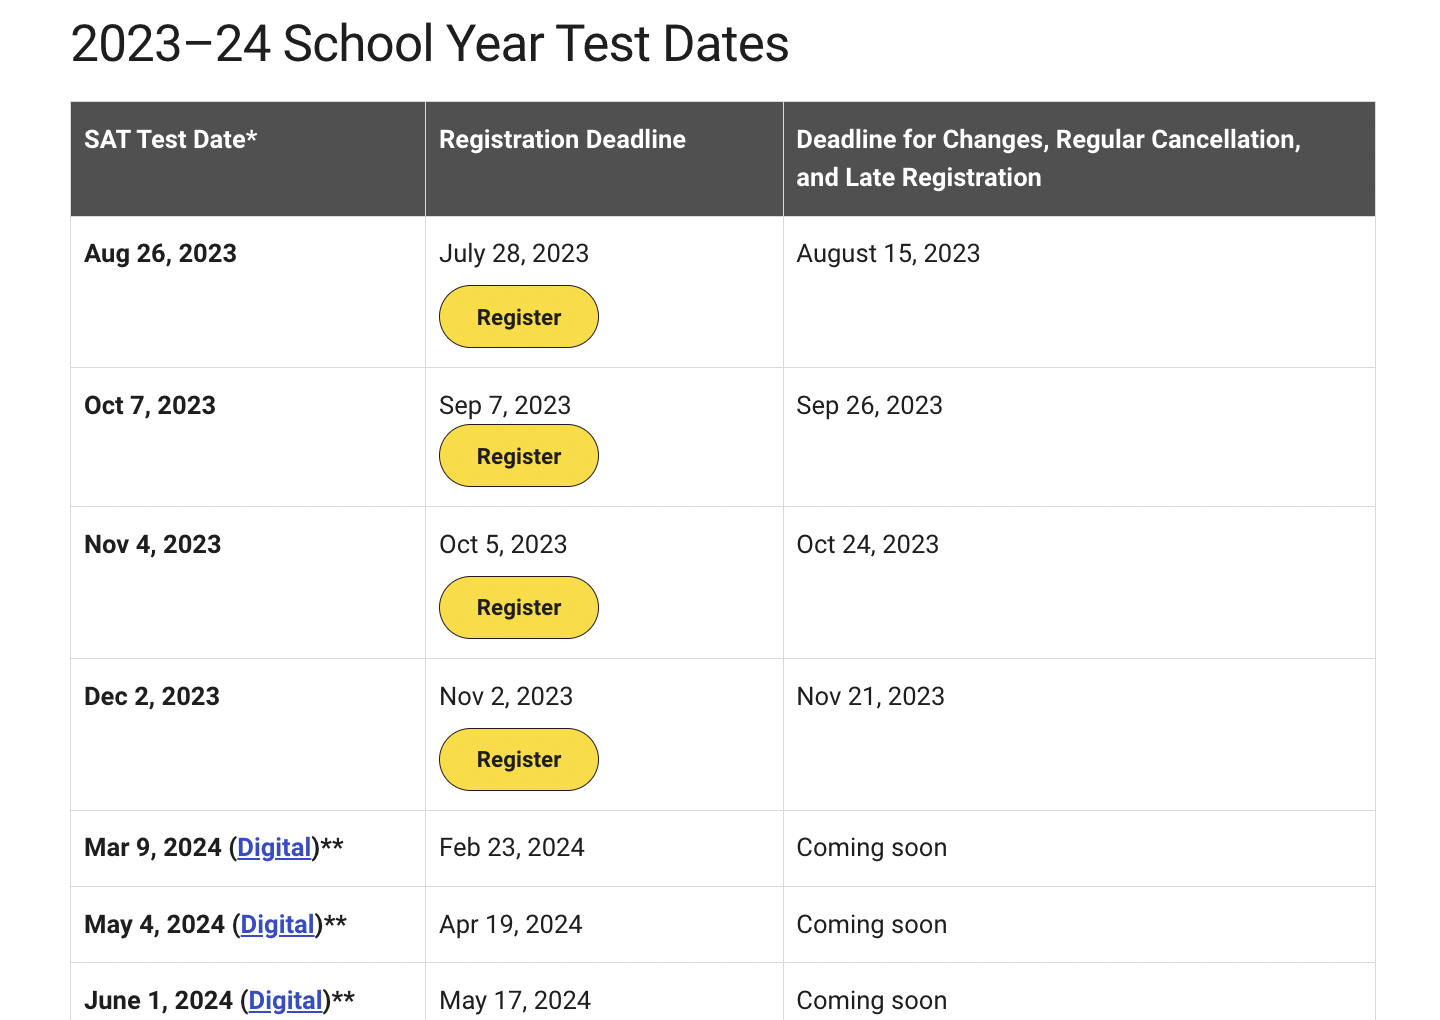
Task: Click Coming soon in the May 4 row
Action: pos(871,925)
